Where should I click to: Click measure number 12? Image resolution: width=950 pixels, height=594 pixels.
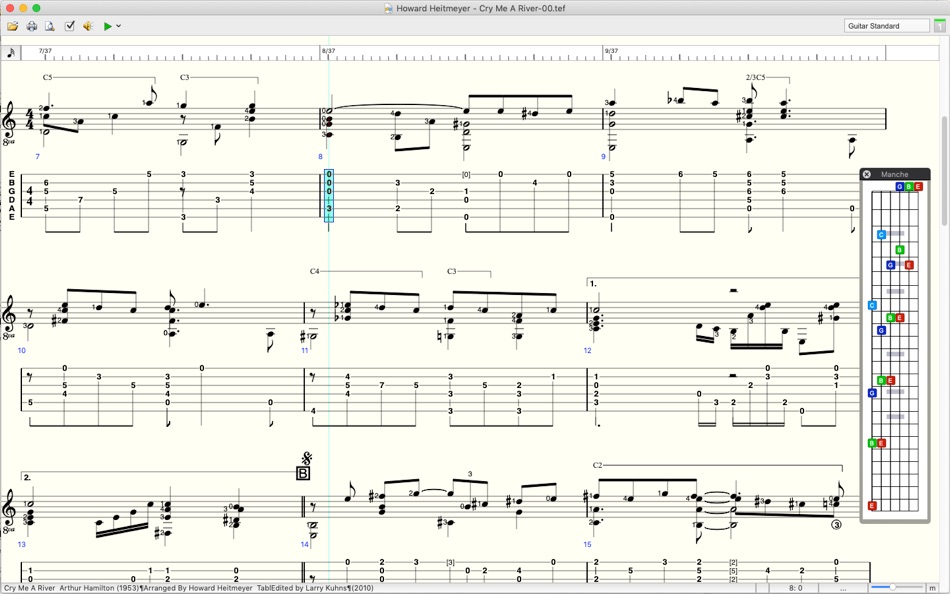coord(587,350)
